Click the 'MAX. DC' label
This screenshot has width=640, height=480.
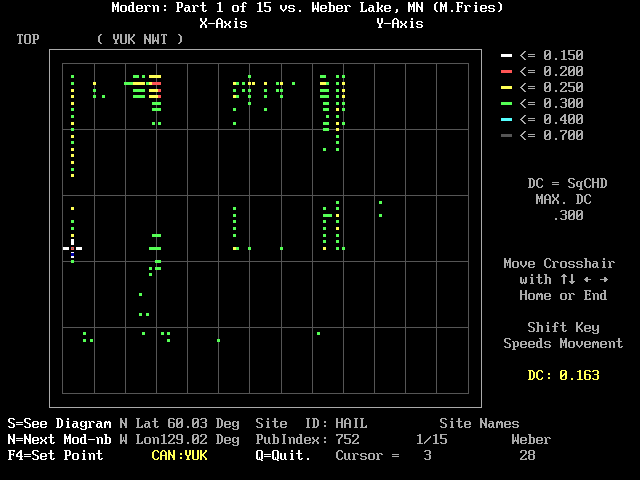[x=563, y=199]
